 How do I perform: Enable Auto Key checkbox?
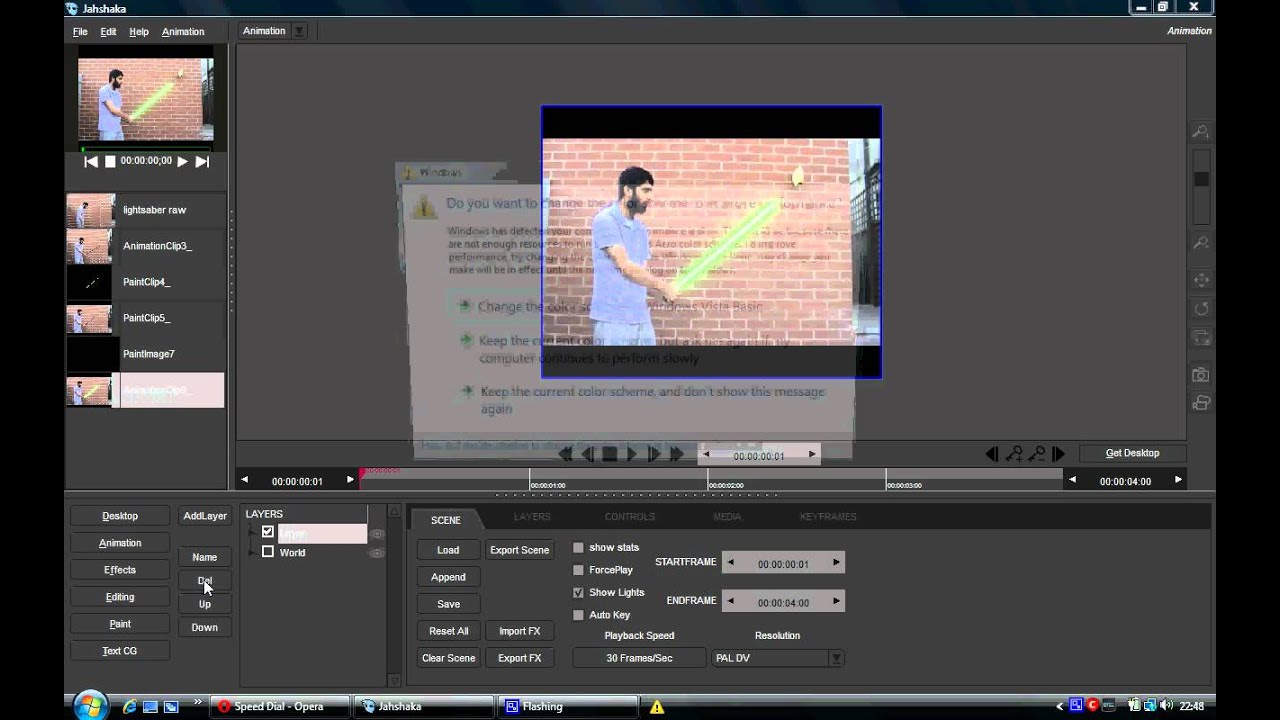(578, 615)
